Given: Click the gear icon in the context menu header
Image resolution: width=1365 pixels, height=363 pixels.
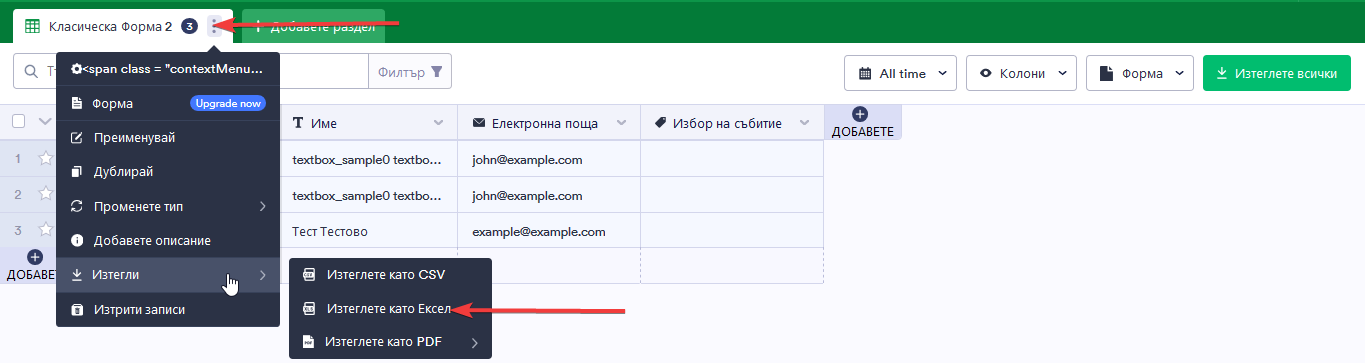Looking at the screenshot, I should coord(75,70).
